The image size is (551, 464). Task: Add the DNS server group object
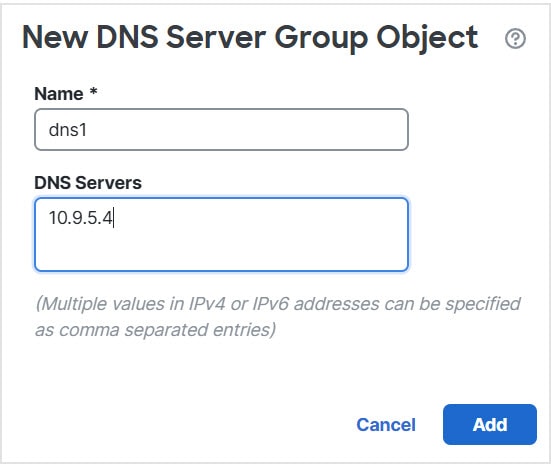click(490, 425)
